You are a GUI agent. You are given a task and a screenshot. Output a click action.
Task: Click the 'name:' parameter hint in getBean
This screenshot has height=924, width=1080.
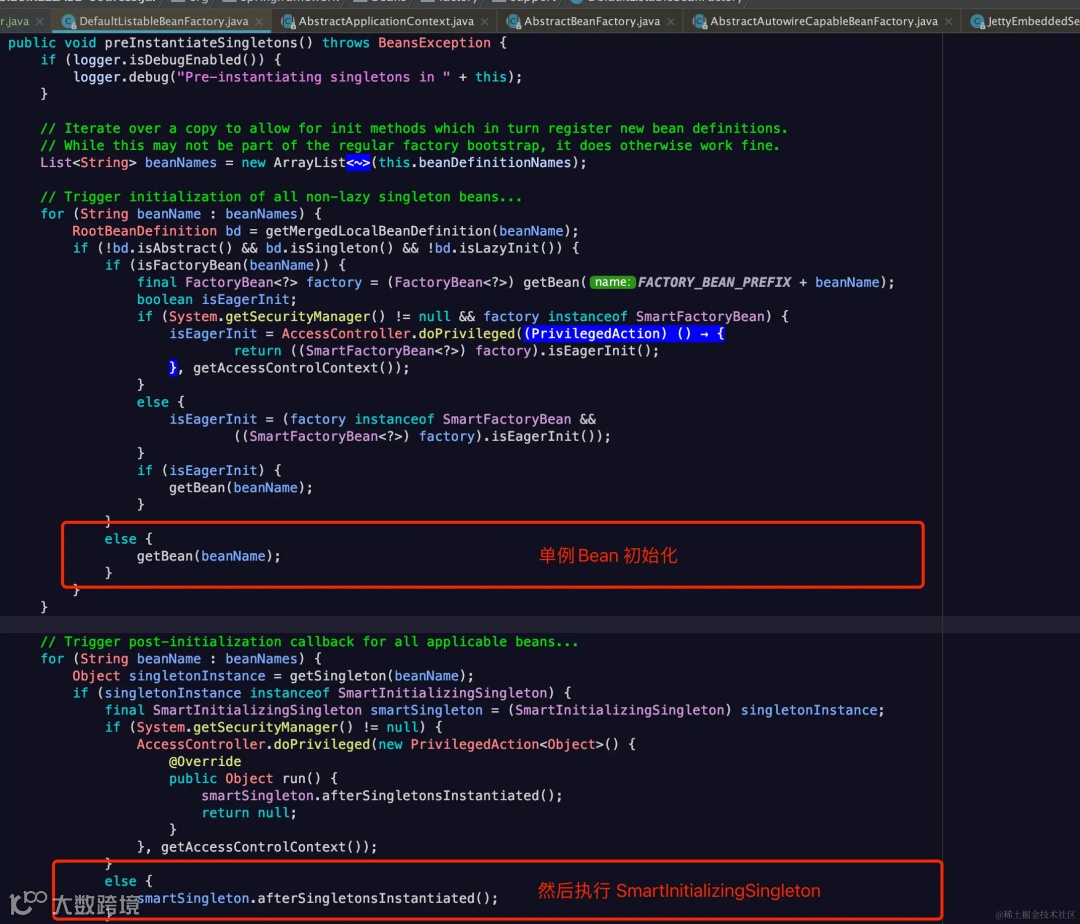(x=612, y=282)
